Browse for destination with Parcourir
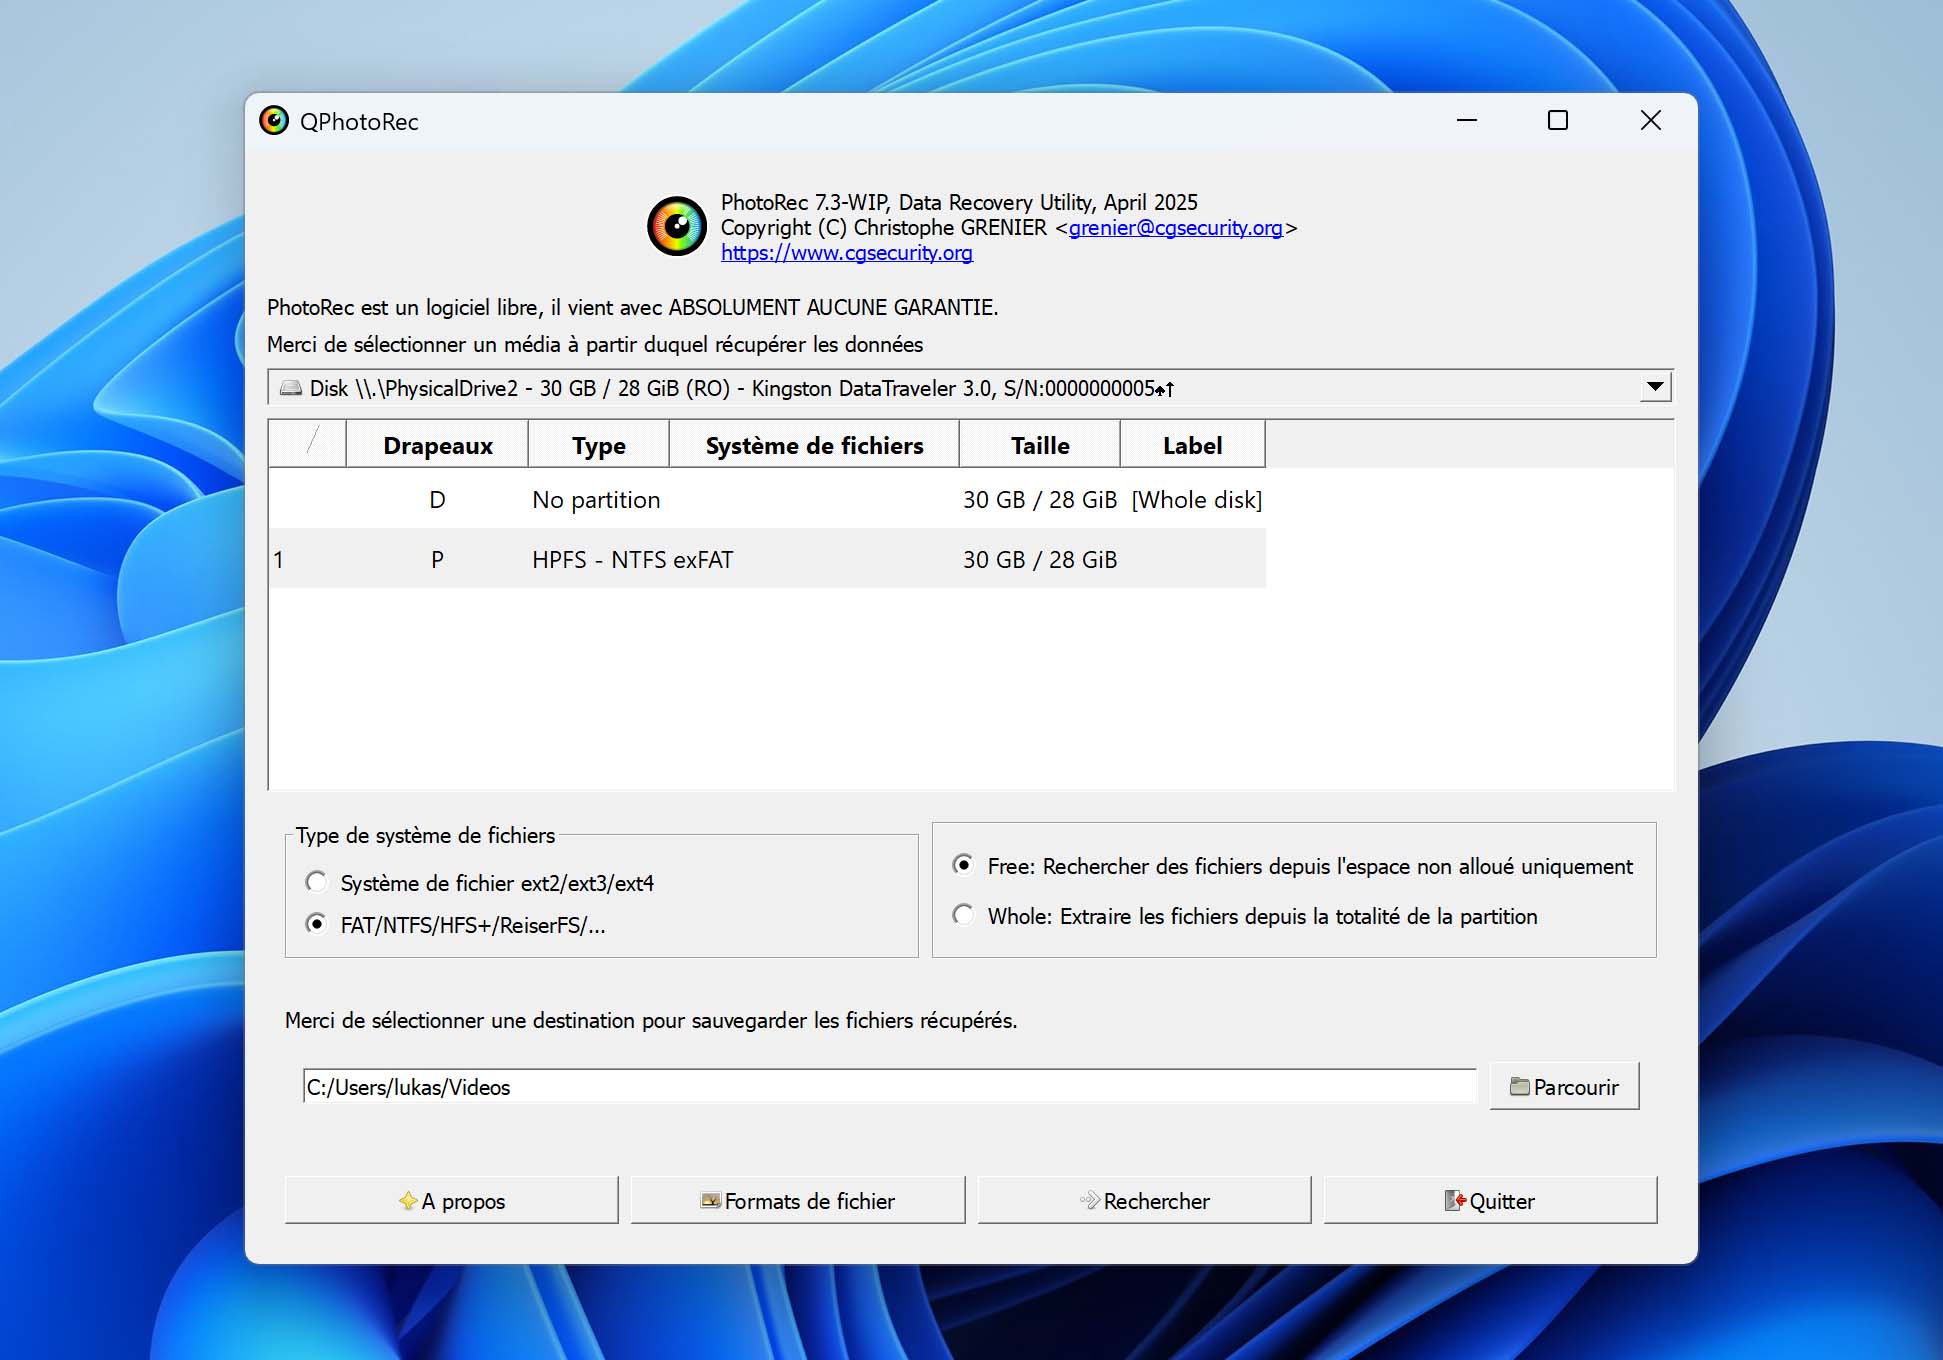Image resolution: width=1943 pixels, height=1360 pixels. (x=1564, y=1086)
